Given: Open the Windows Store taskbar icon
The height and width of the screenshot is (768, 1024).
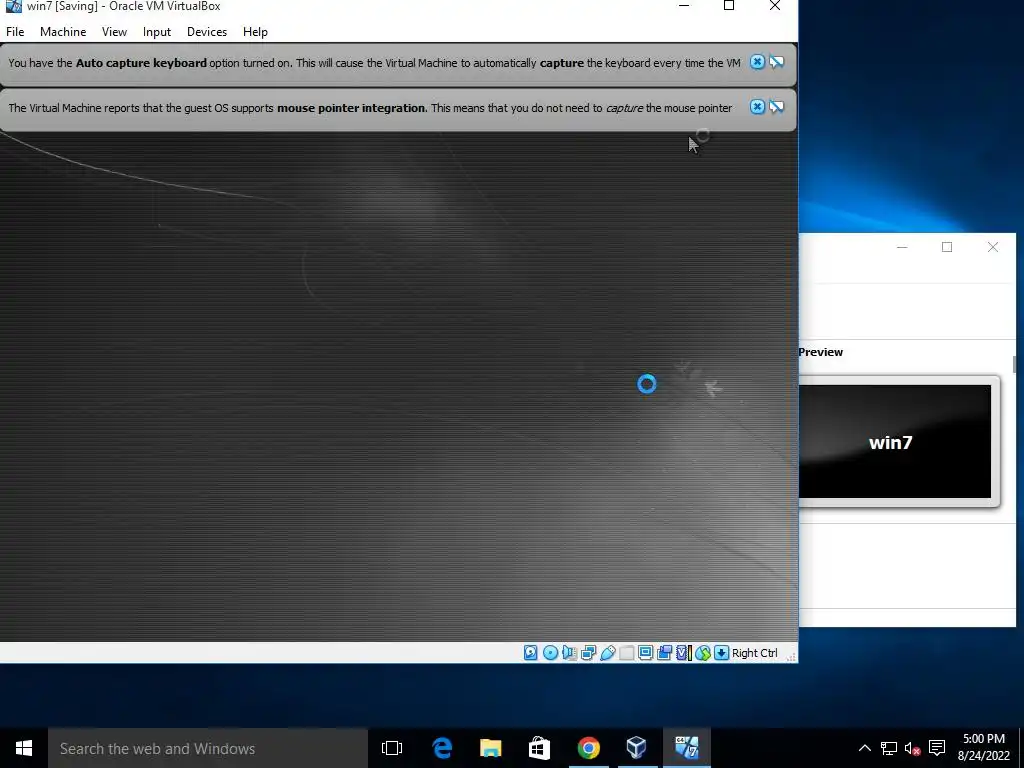Looking at the screenshot, I should tap(539, 748).
